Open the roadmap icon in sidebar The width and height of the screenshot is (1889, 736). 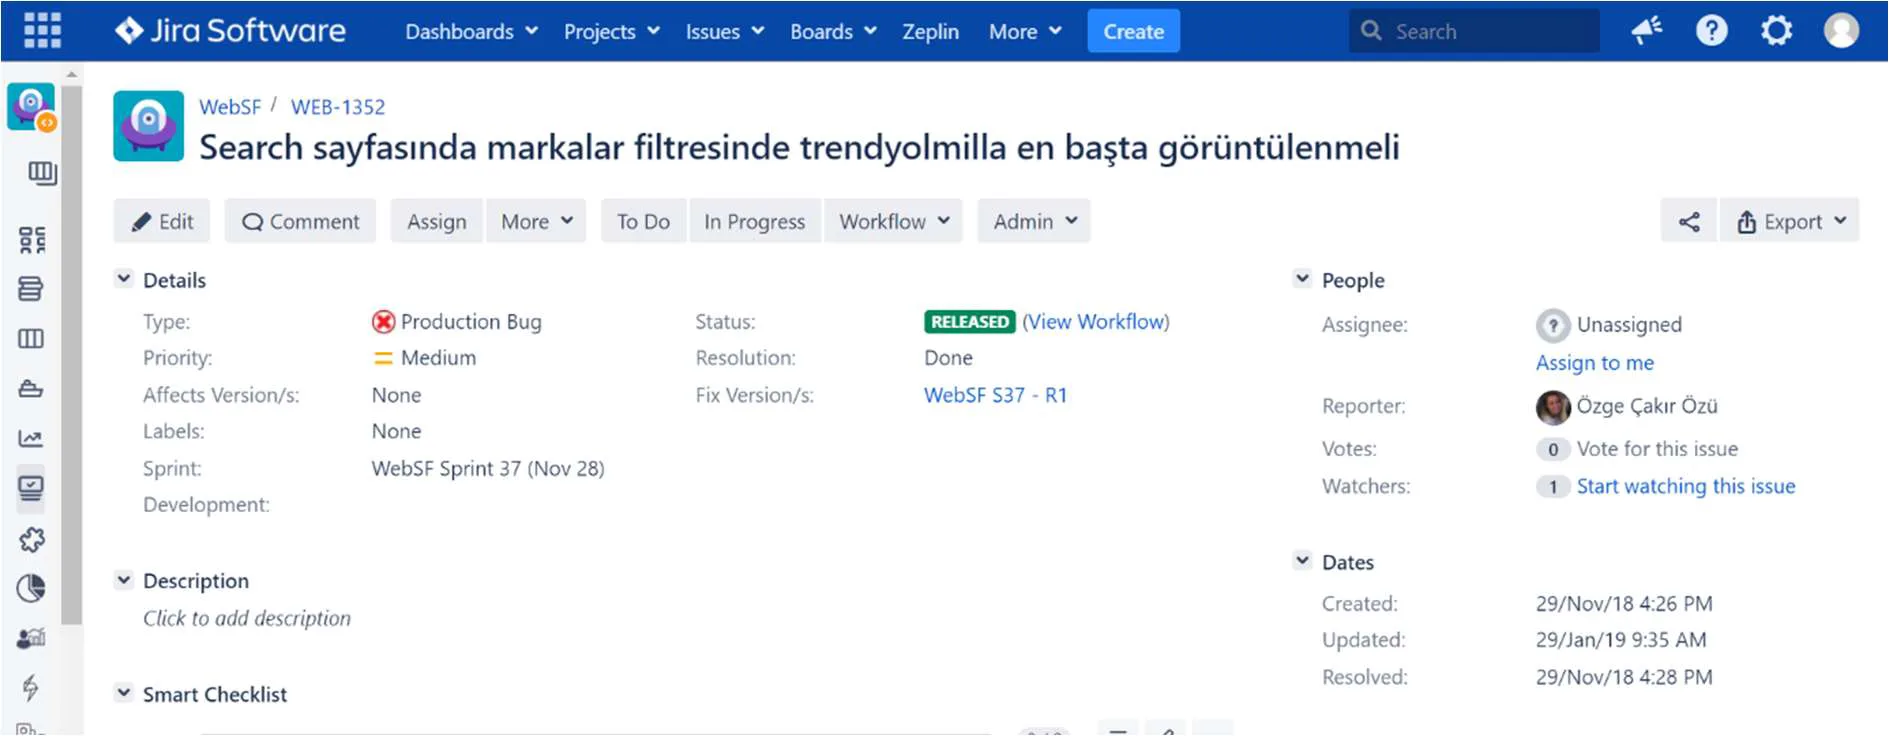tap(31, 239)
